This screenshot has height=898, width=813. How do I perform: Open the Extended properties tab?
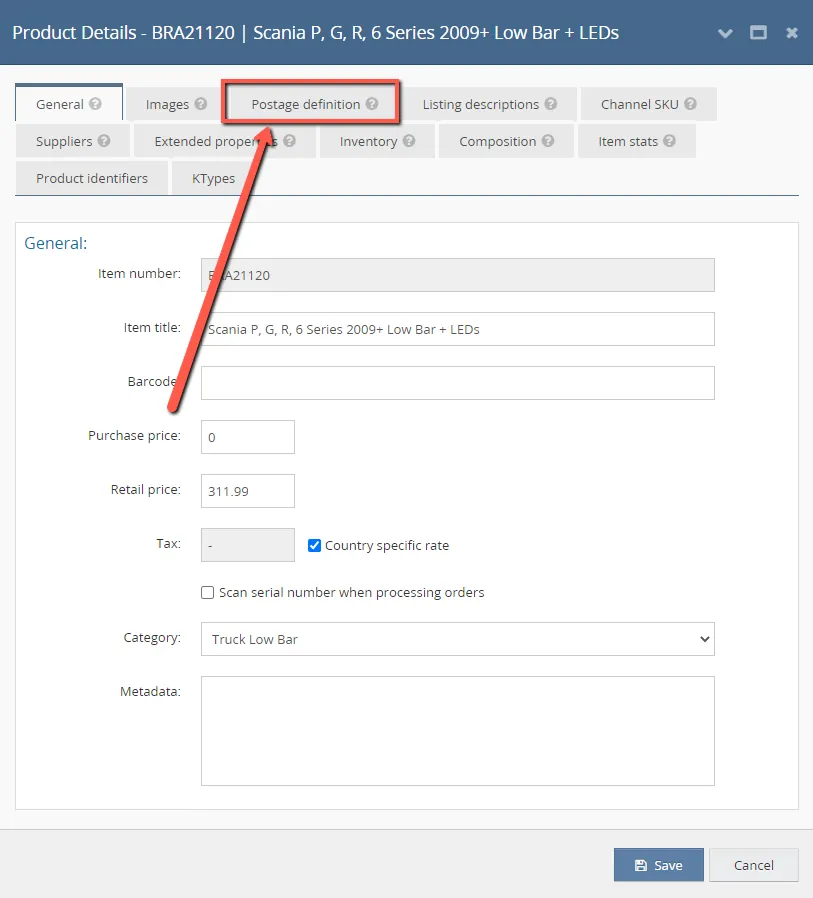pyautogui.click(x=224, y=141)
